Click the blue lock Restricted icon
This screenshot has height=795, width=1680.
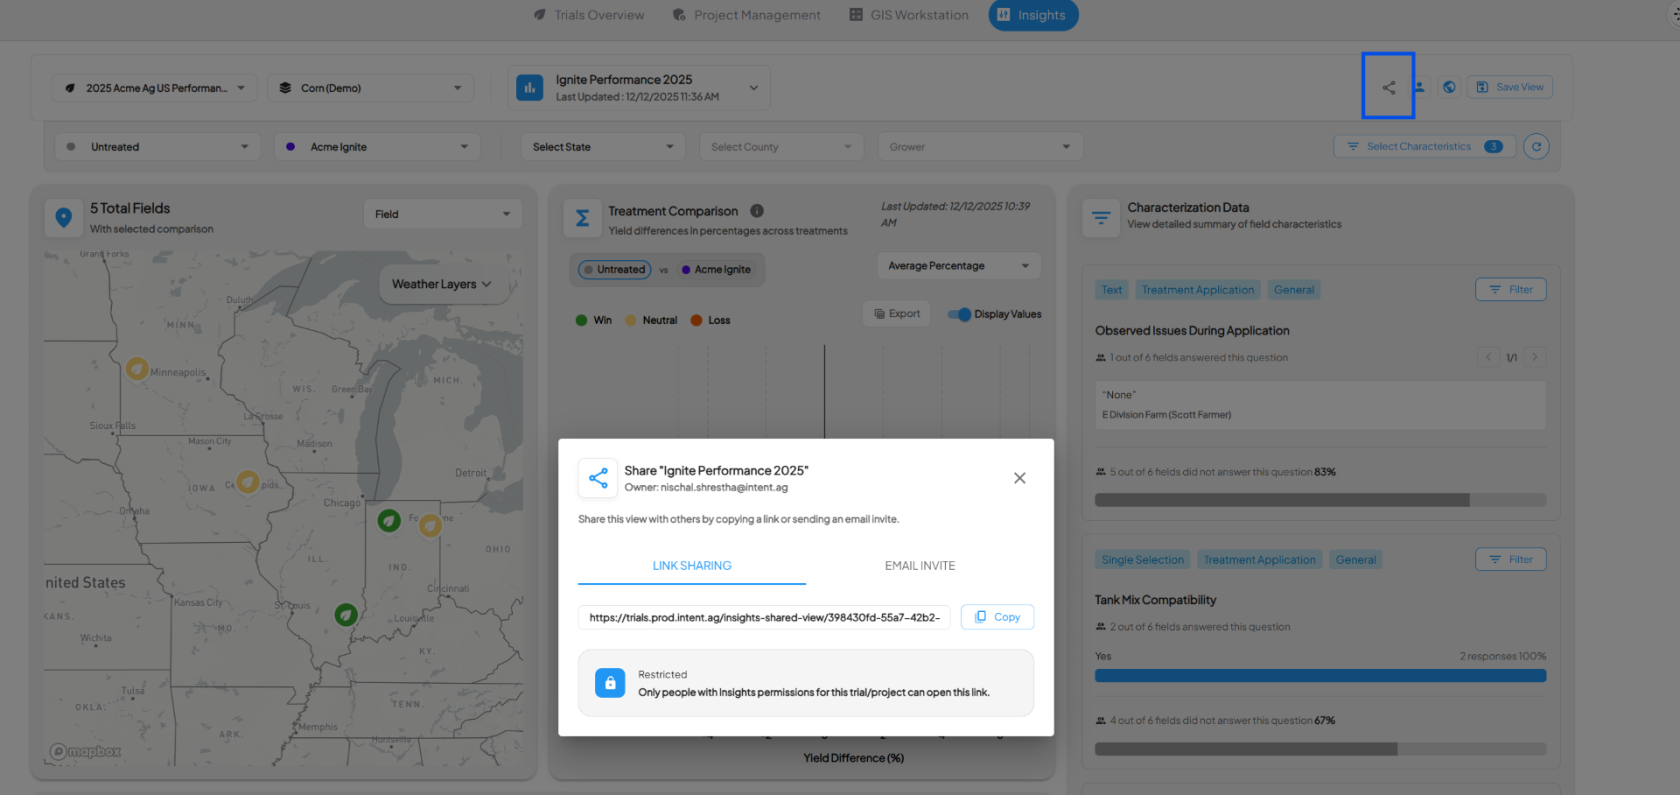point(610,683)
